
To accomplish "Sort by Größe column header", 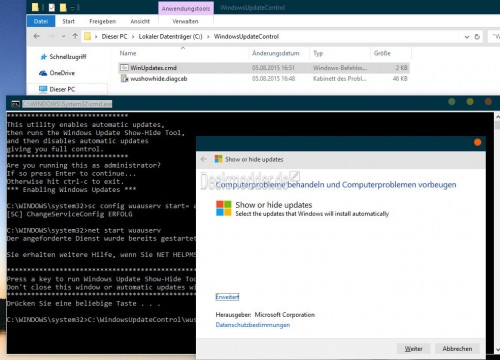I will [382, 53].
